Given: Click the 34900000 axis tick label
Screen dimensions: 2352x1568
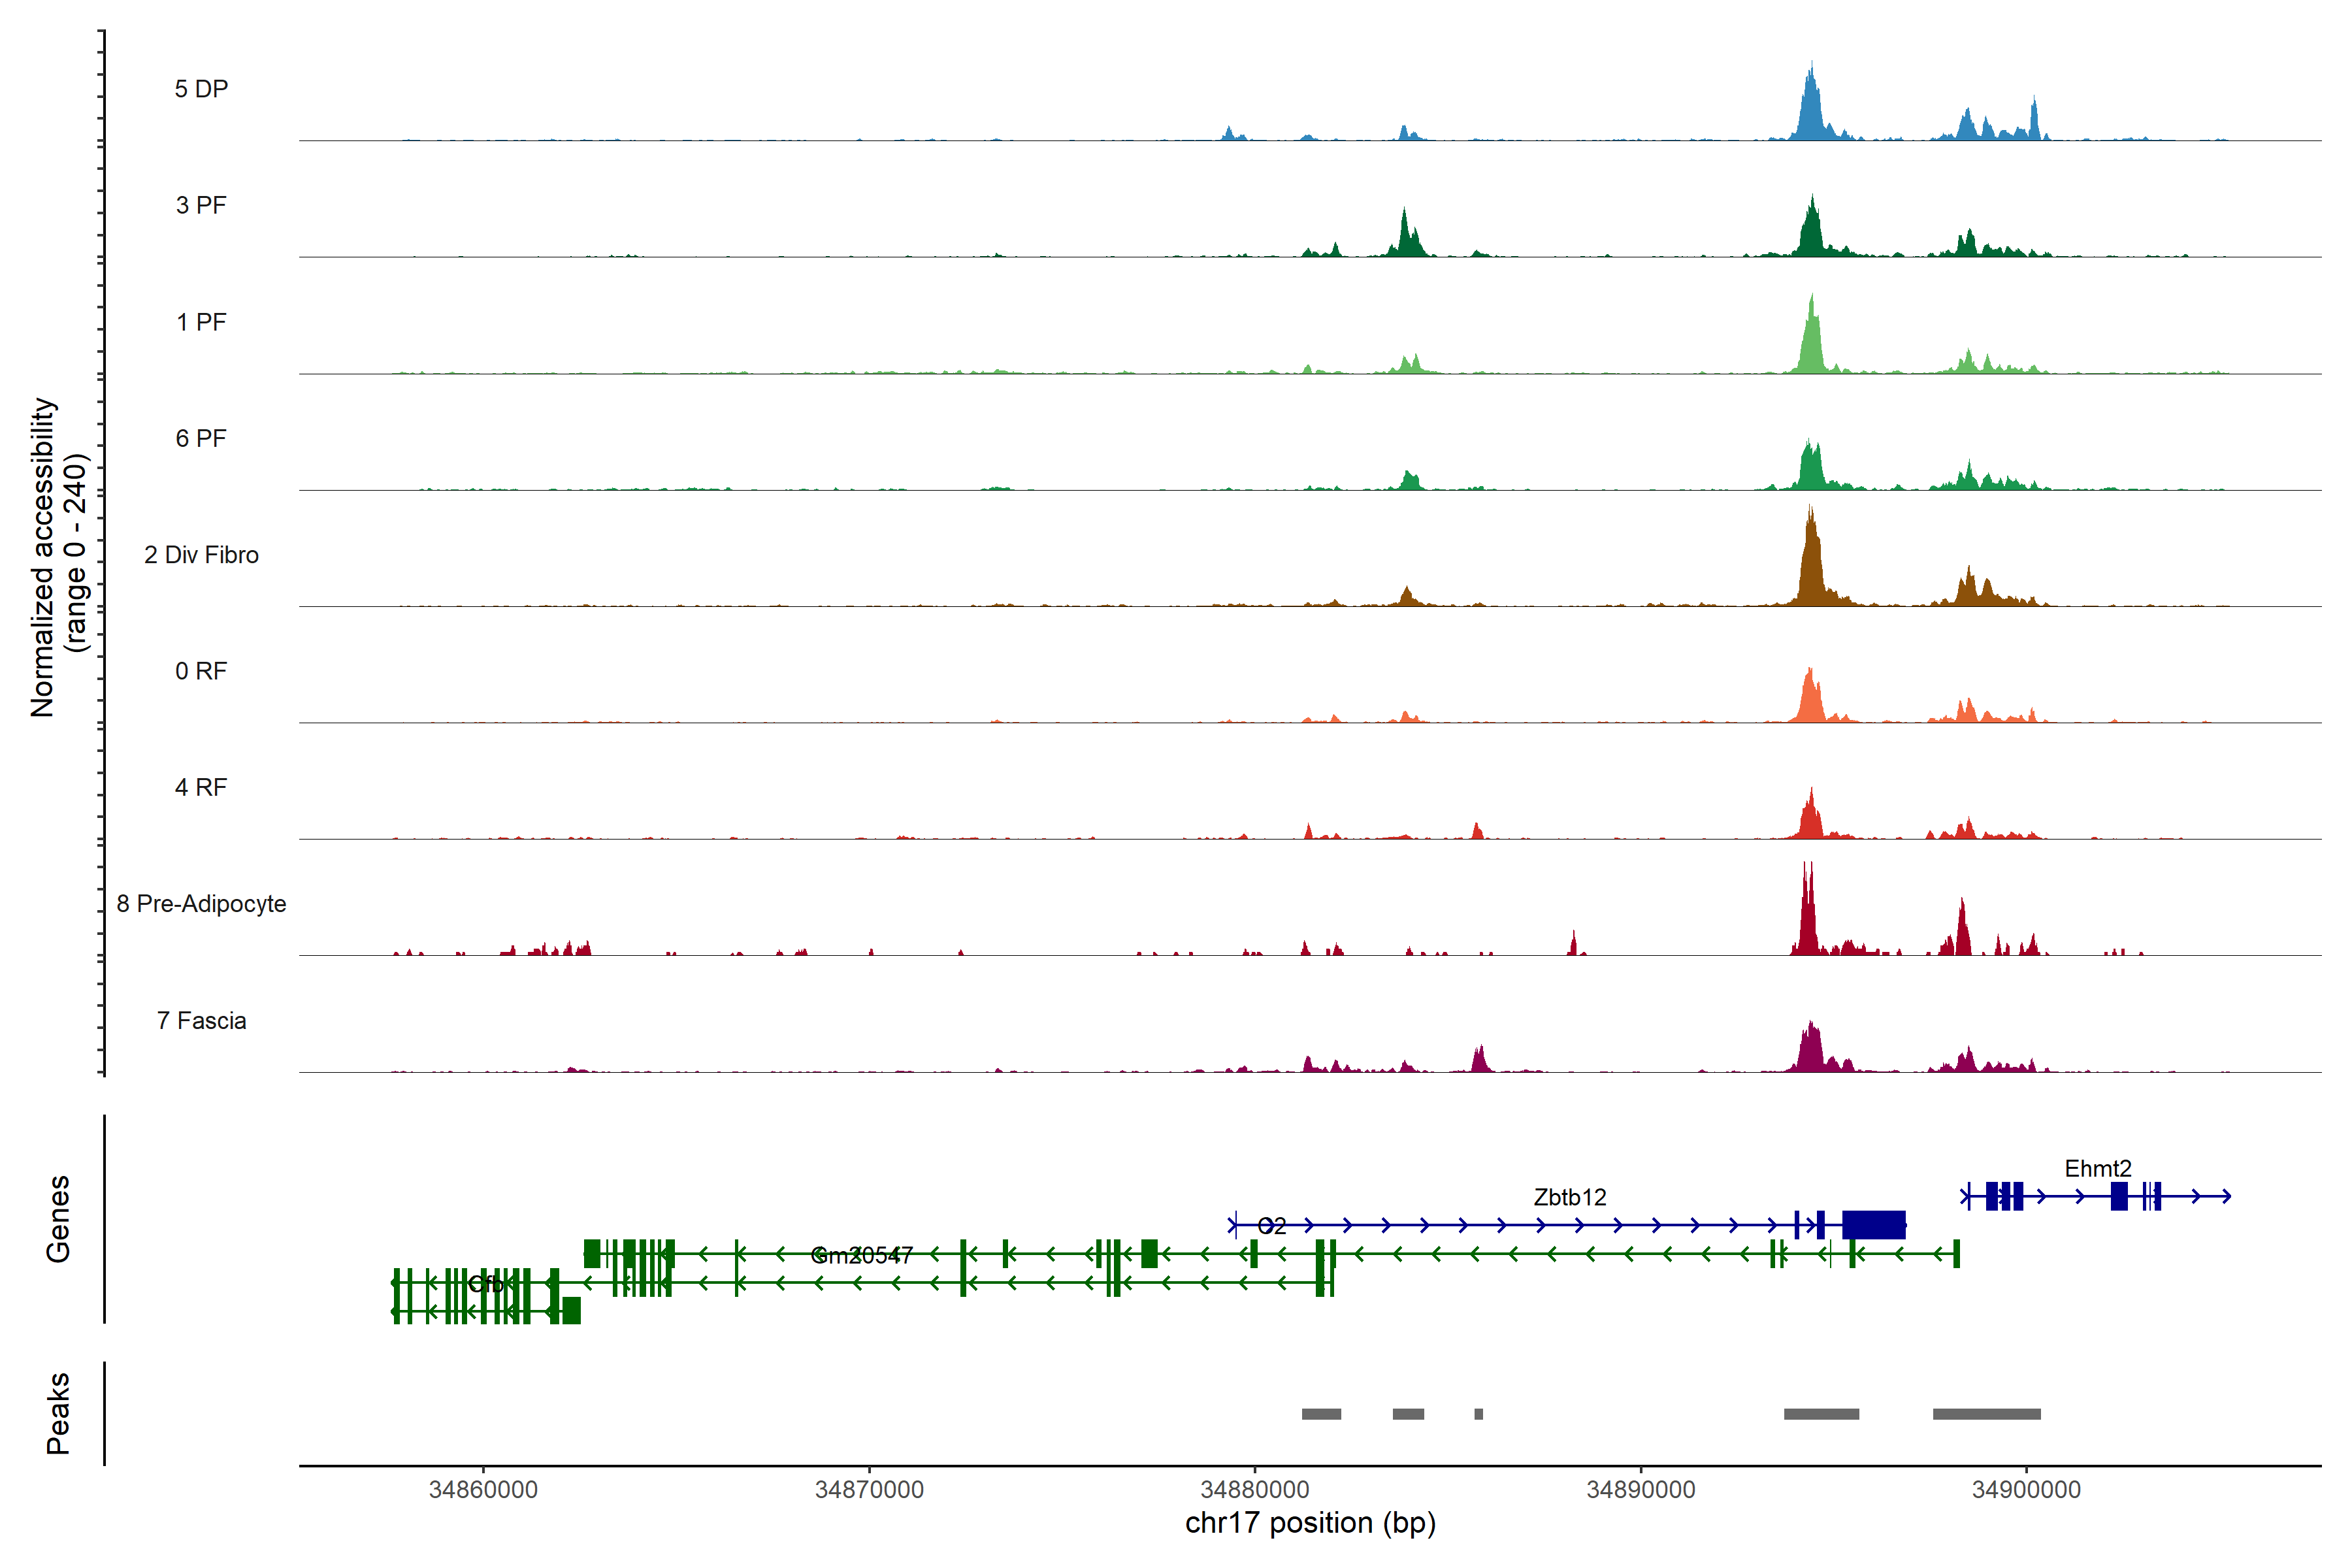Looking at the screenshot, I should (2026, 1489).
